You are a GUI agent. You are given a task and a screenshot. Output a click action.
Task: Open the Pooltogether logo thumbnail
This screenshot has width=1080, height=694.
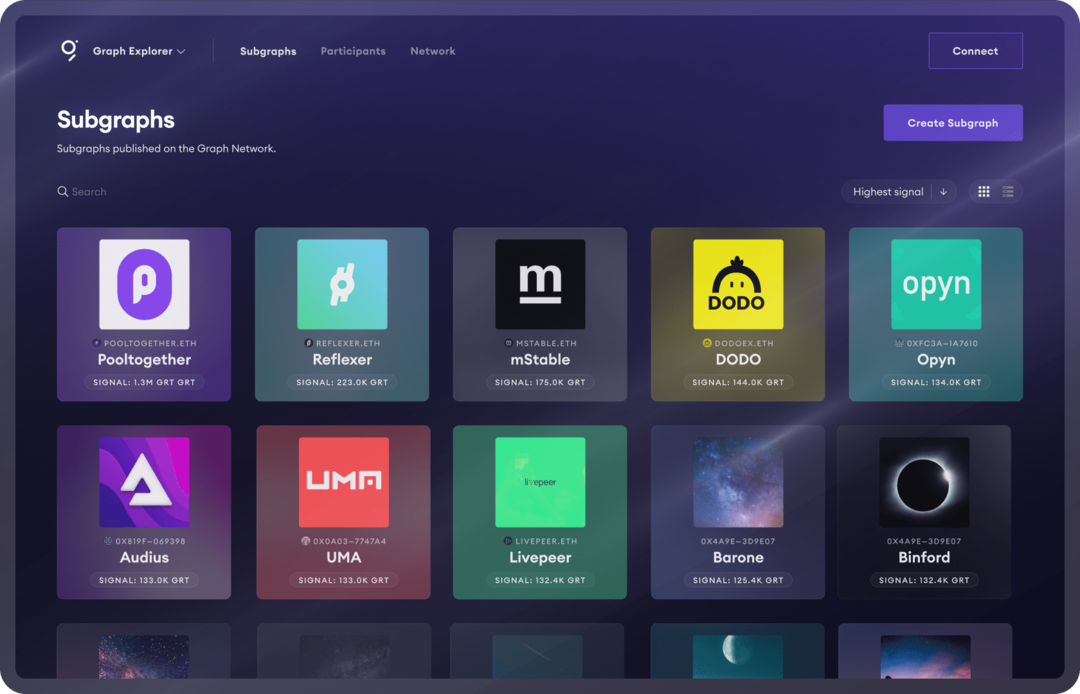click(x=144, y=284)
